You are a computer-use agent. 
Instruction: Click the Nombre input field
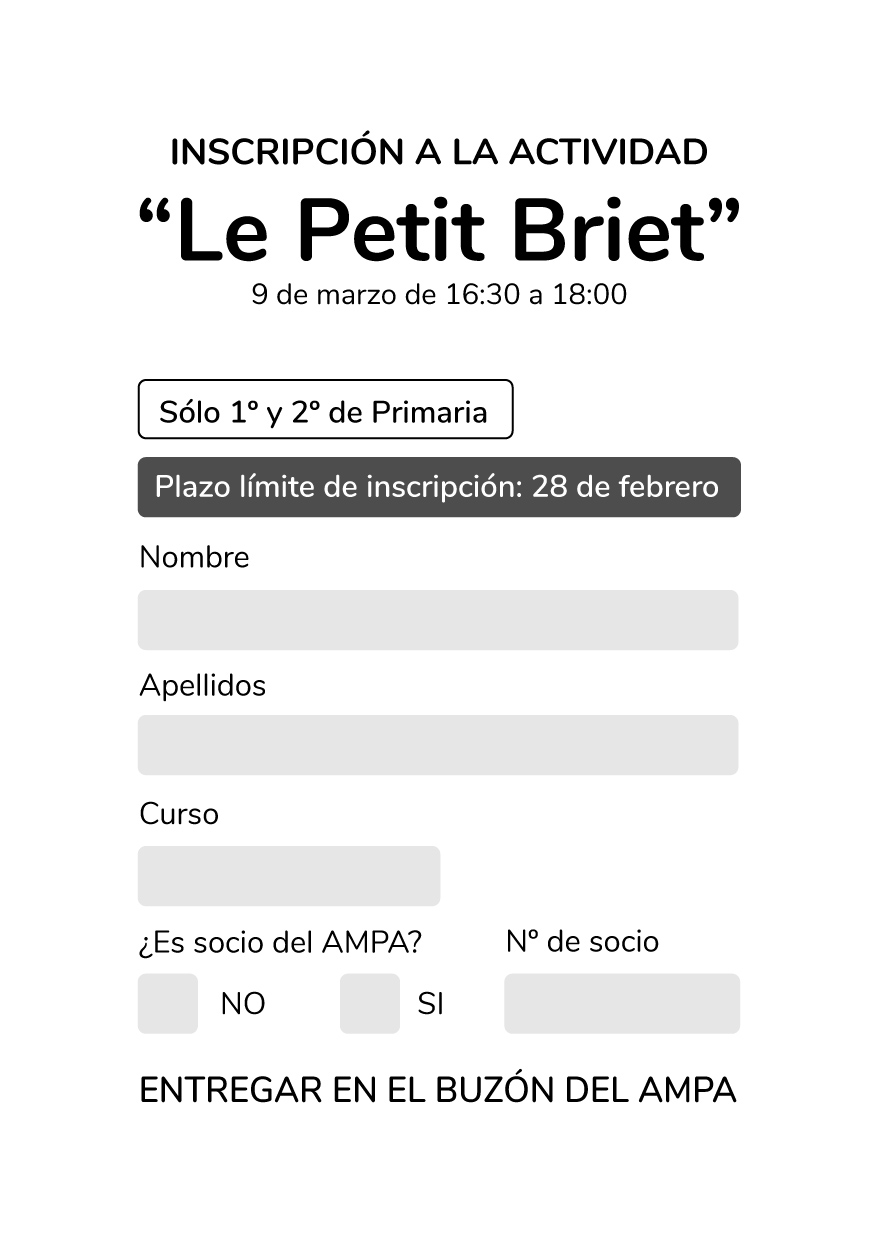tap(438, 620)
